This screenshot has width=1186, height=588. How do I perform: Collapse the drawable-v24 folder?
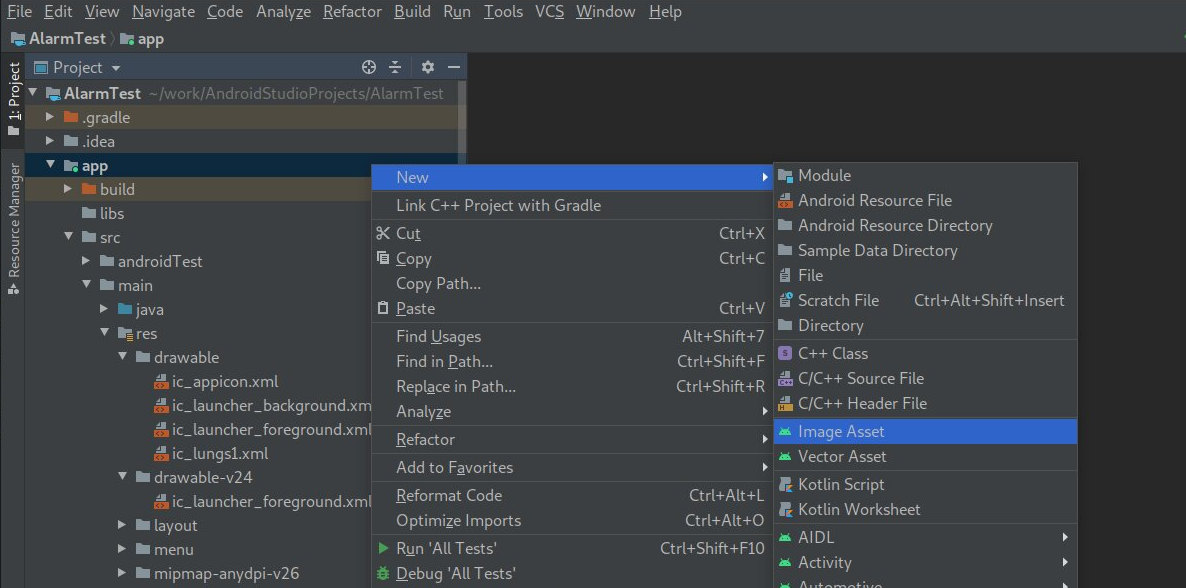coord(123,477)
